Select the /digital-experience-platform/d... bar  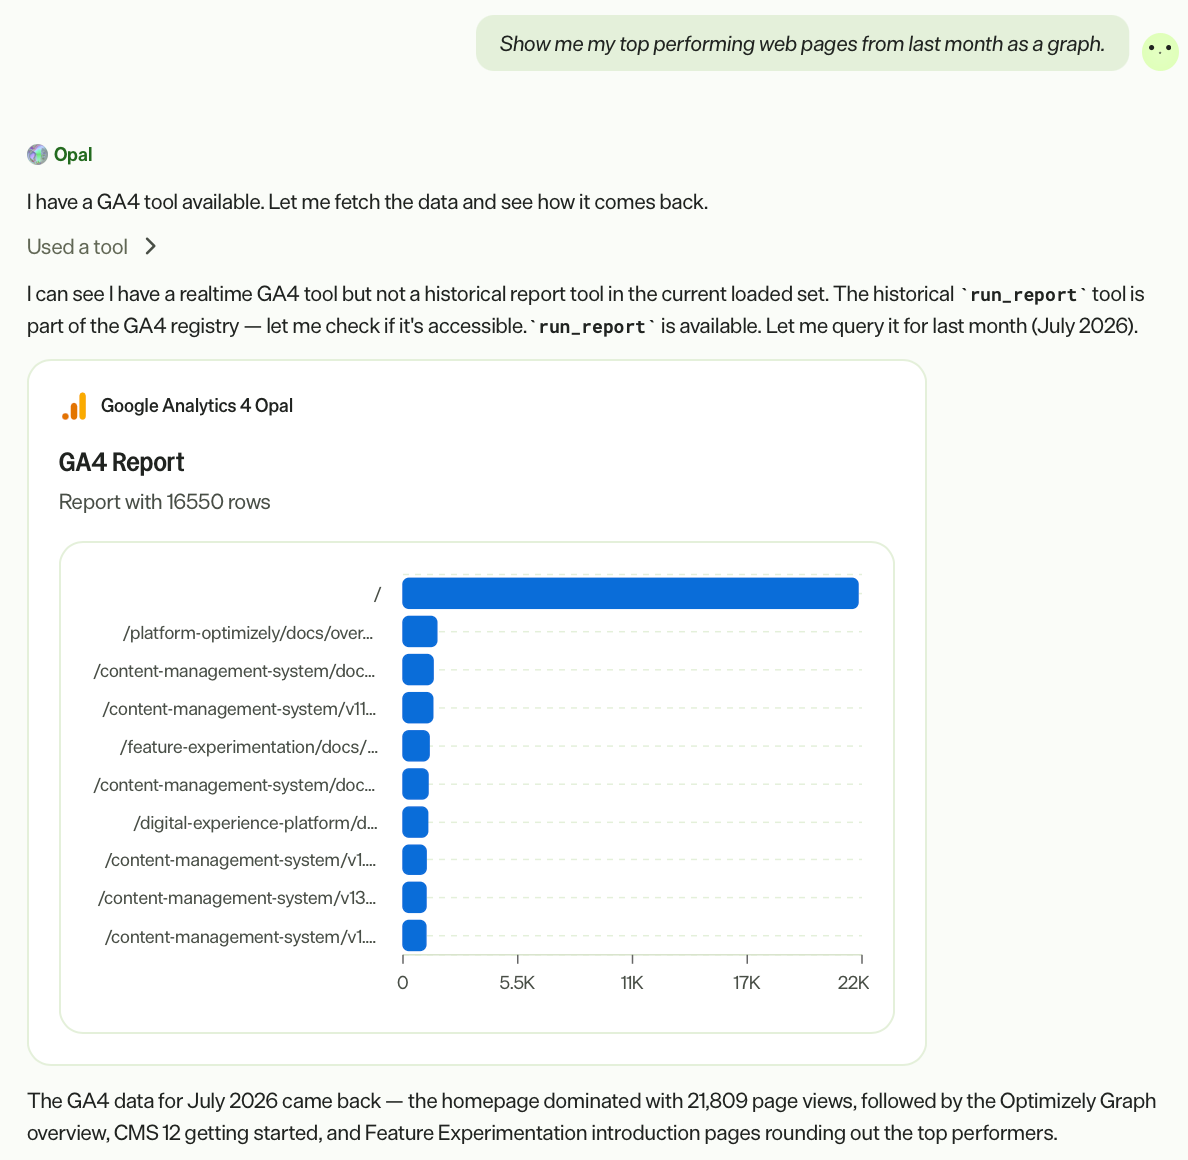(415, 822)
